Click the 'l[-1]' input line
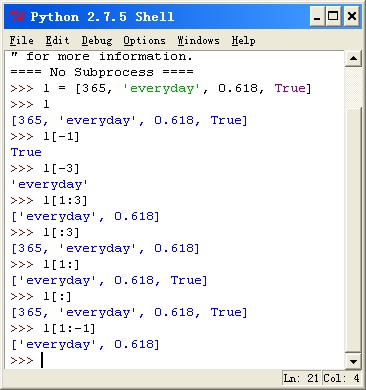 45,136
